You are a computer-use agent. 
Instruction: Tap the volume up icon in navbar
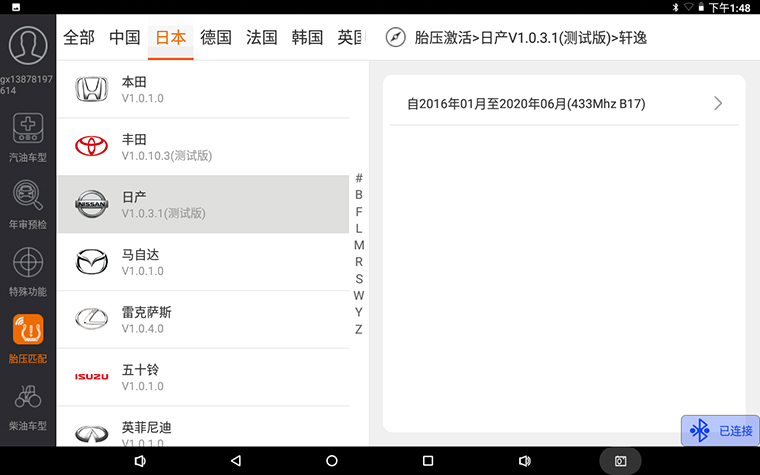[524, 461]
